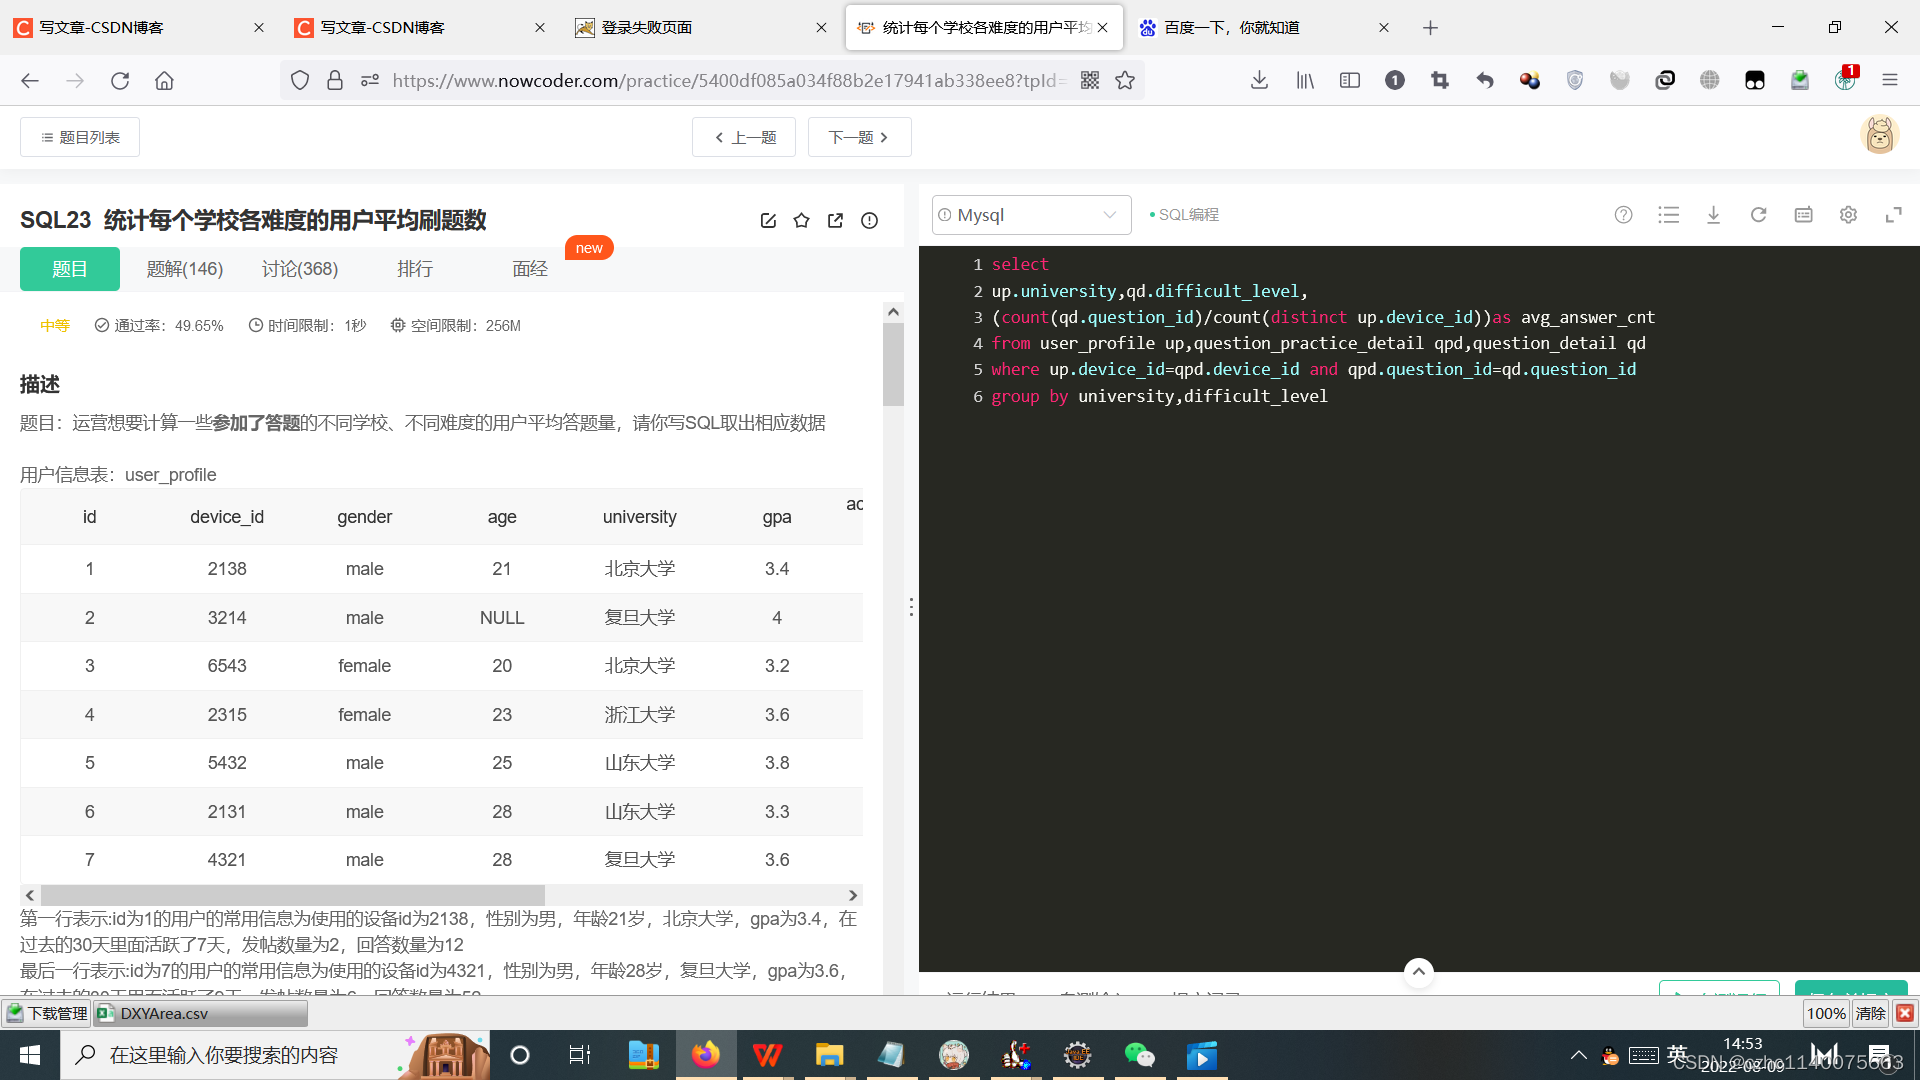The image size is (1920, 1080).
Task: Open the Mysql language dropdown
Action: (x=1030, y=215)
